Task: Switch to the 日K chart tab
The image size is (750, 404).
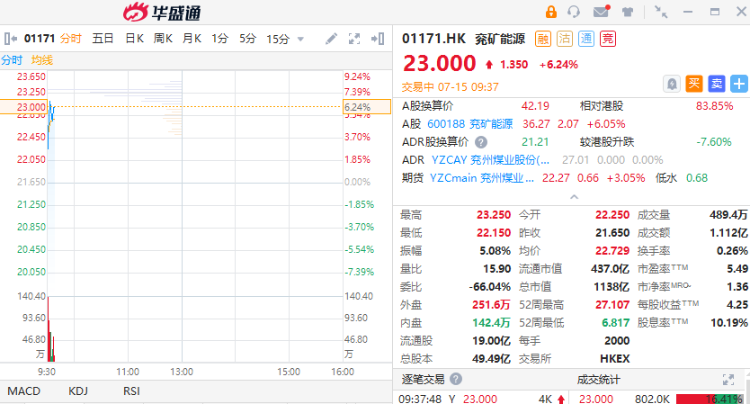Action: coord(134,39)
